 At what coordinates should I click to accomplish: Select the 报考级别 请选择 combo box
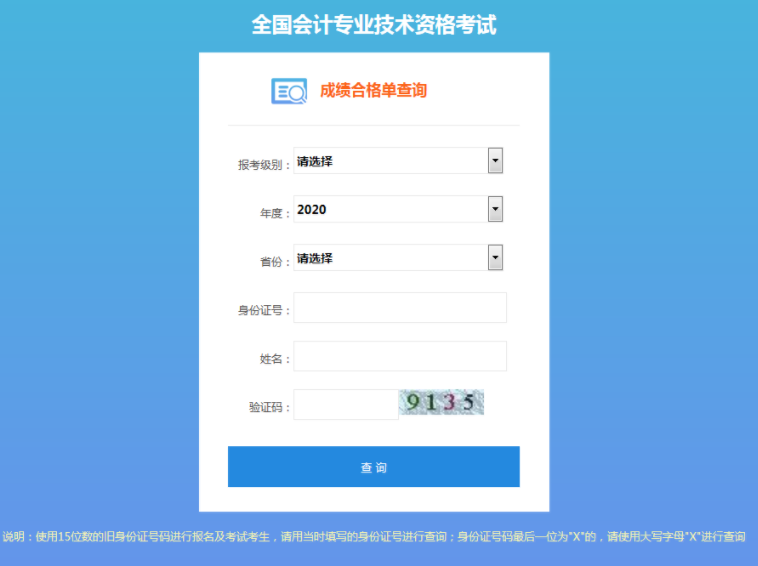click(x=398, y=160)
